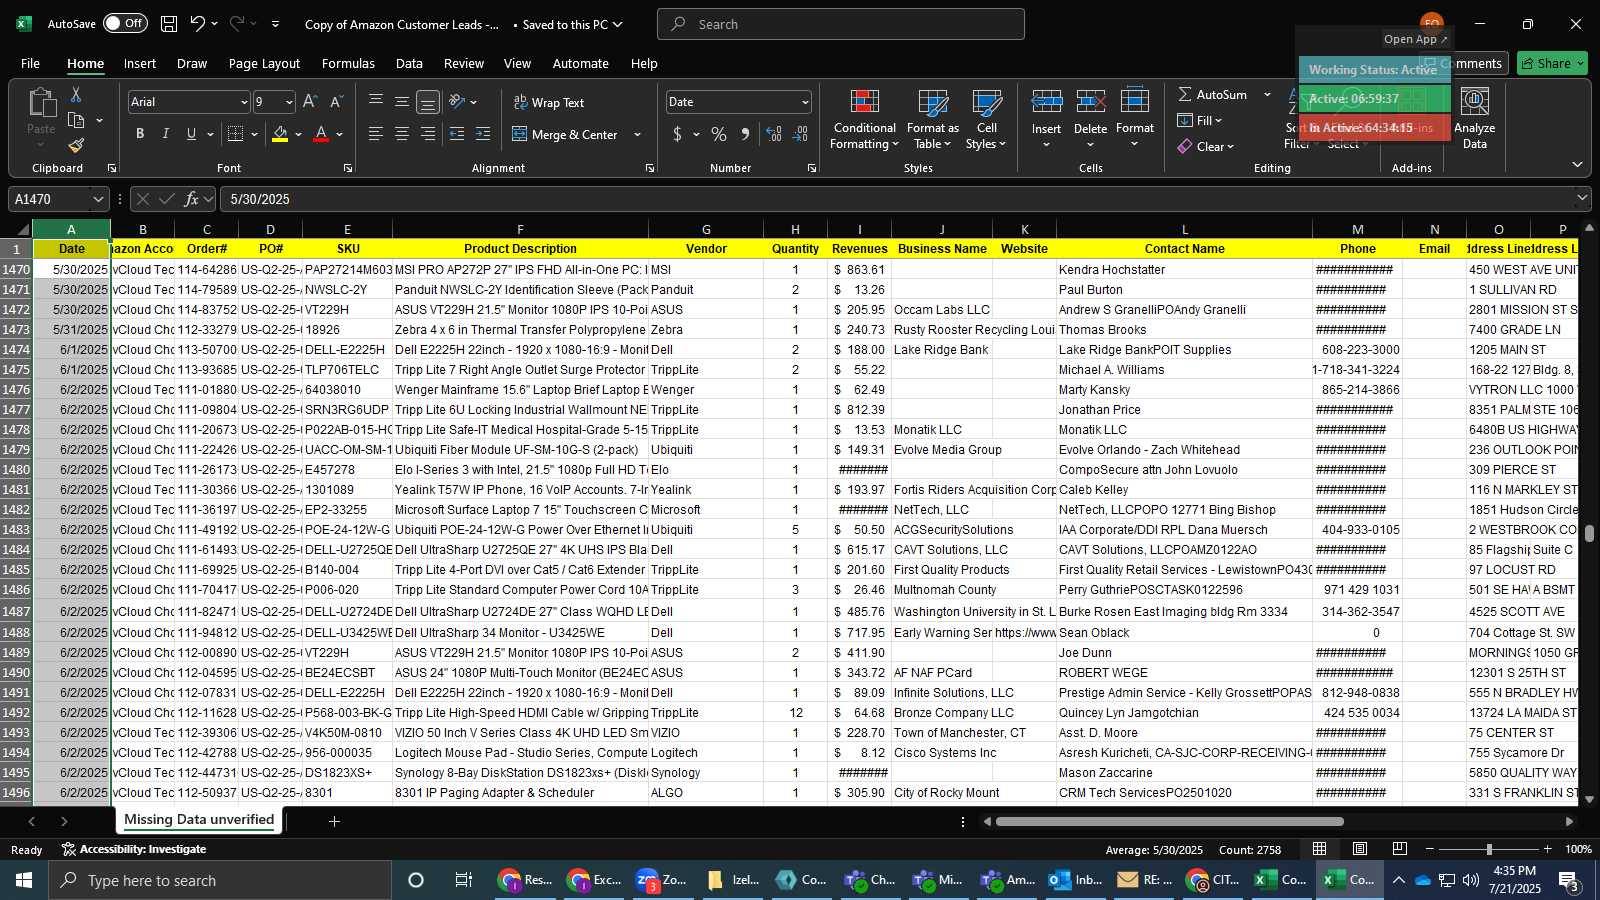This screenshot has height=900, width=1600.
Task: Click the Align Right icon
Action: pos(428,134)
